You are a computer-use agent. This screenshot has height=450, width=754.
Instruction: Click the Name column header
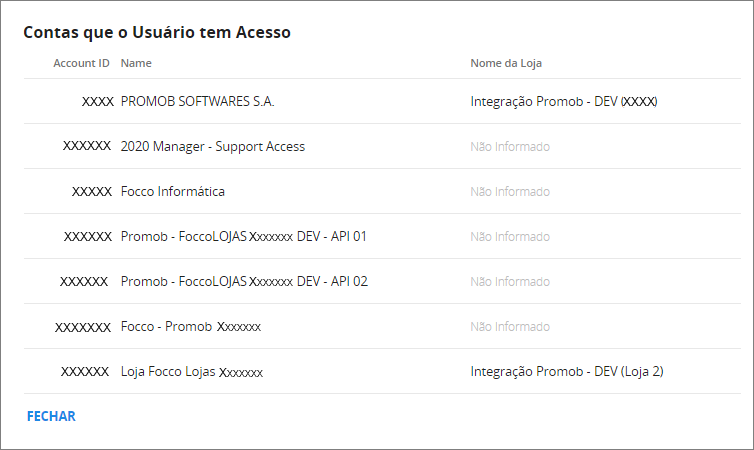(x=136, y=63)
